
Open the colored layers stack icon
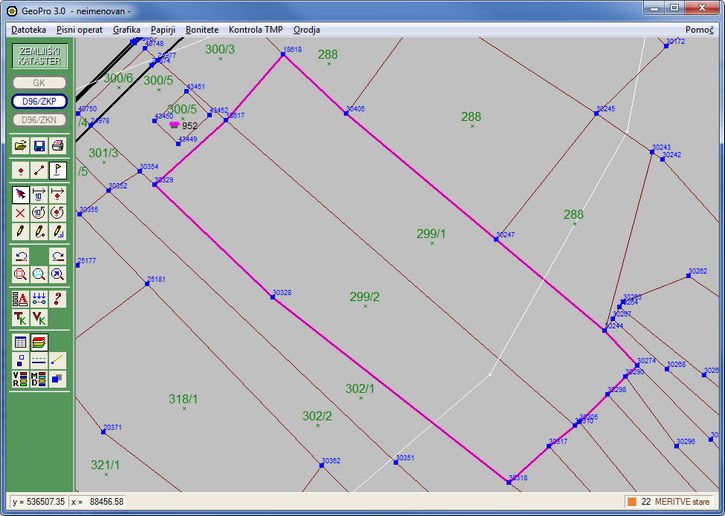click(39, 342)
